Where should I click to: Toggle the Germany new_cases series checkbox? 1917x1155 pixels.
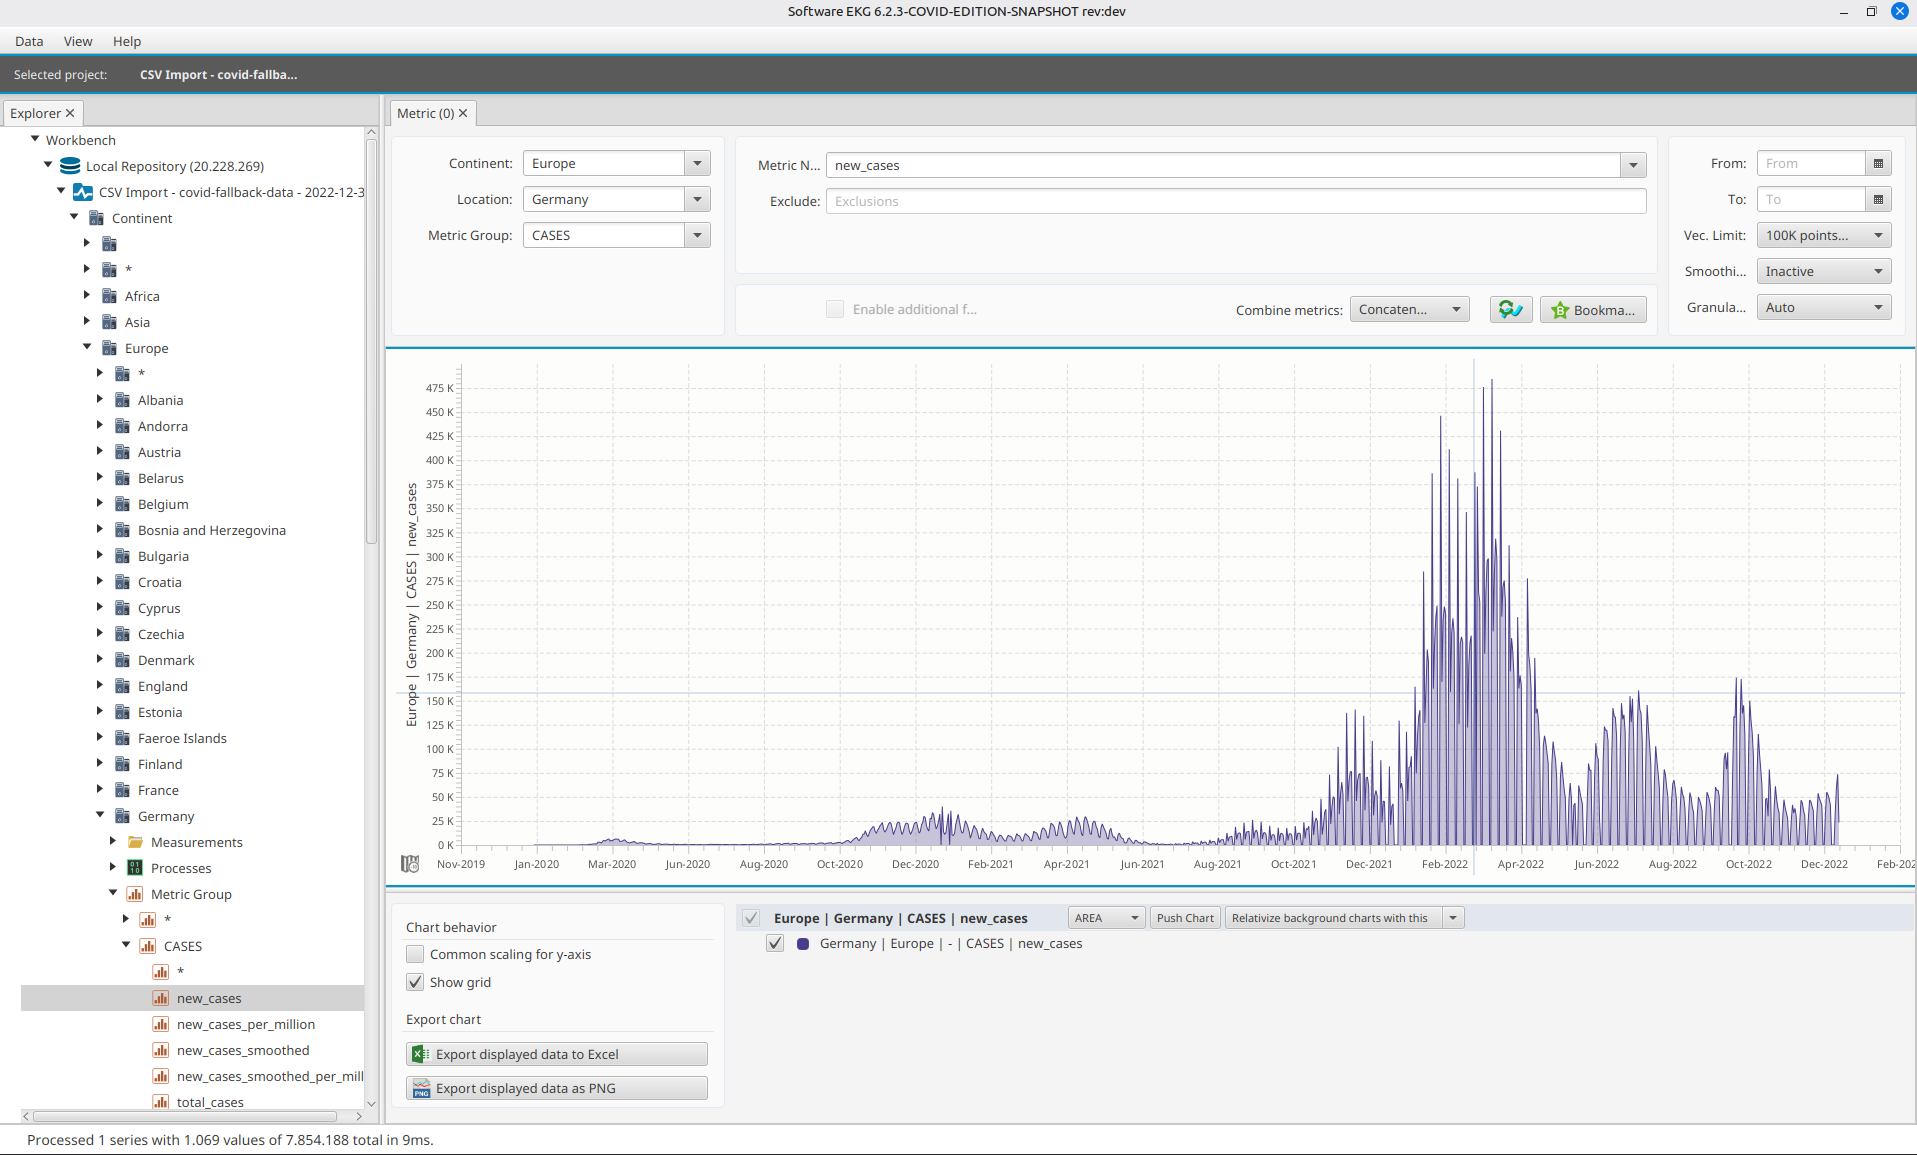(x=775, y=943)
